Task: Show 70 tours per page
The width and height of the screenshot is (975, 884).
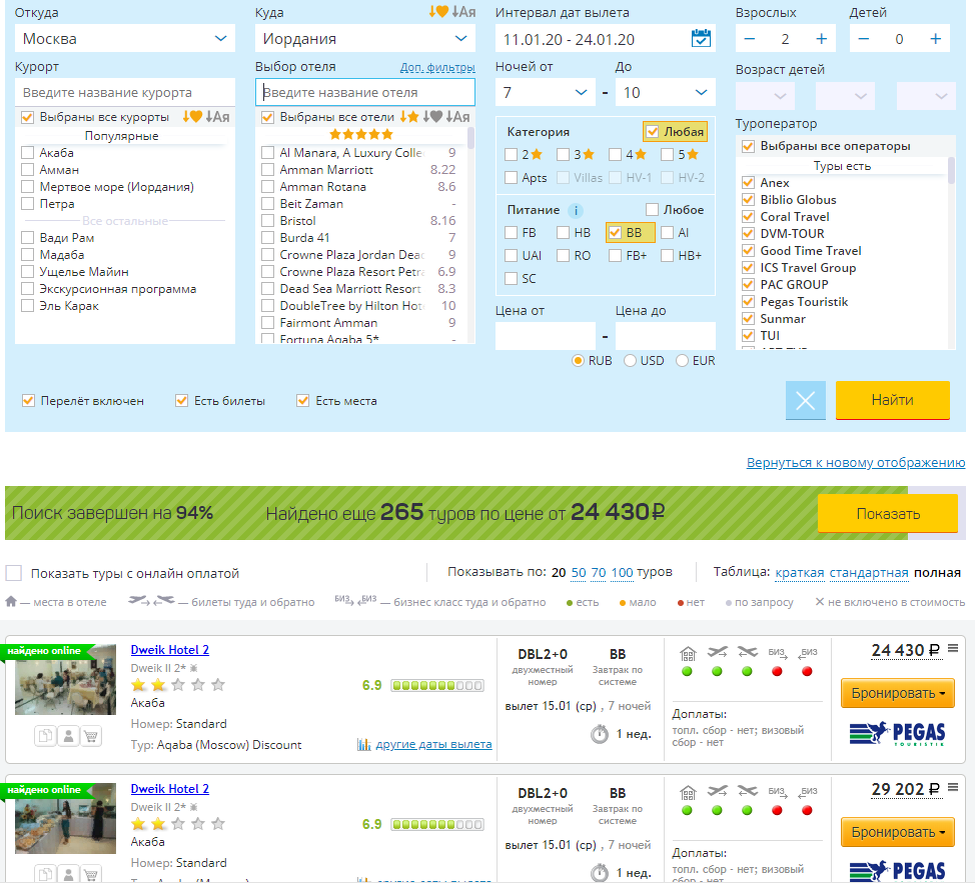Action: tap(598, 573)
